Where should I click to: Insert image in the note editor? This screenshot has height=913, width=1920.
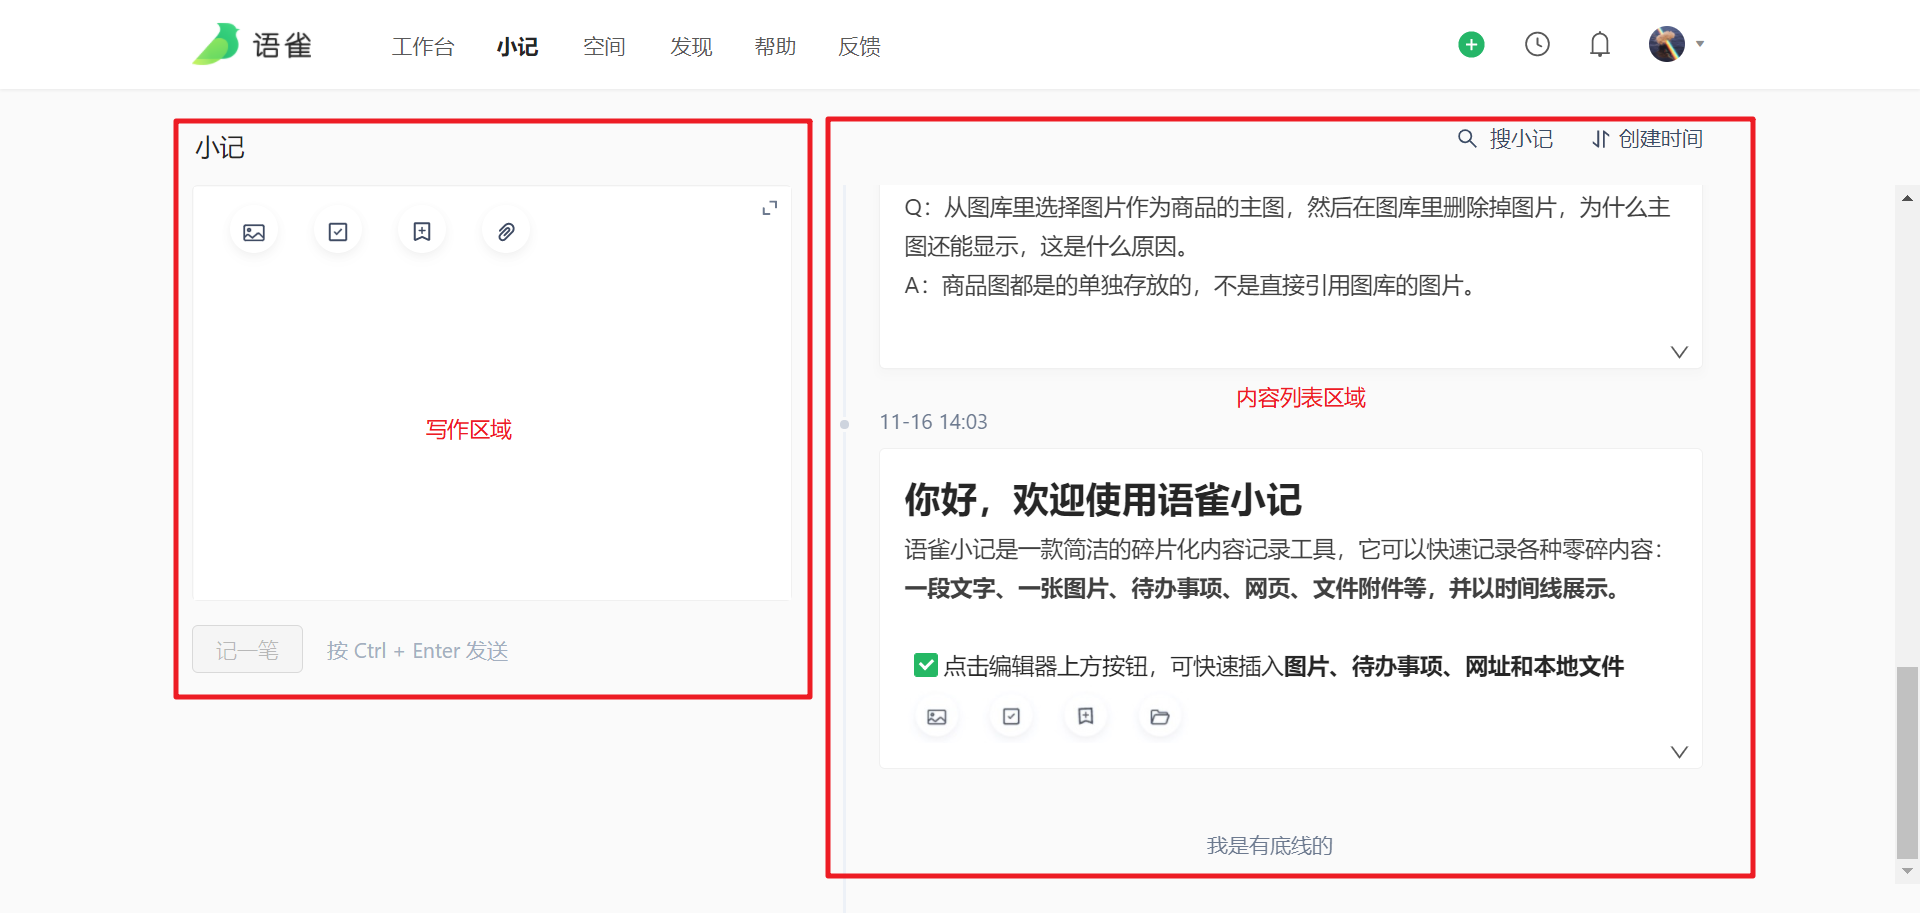(254, 232)
